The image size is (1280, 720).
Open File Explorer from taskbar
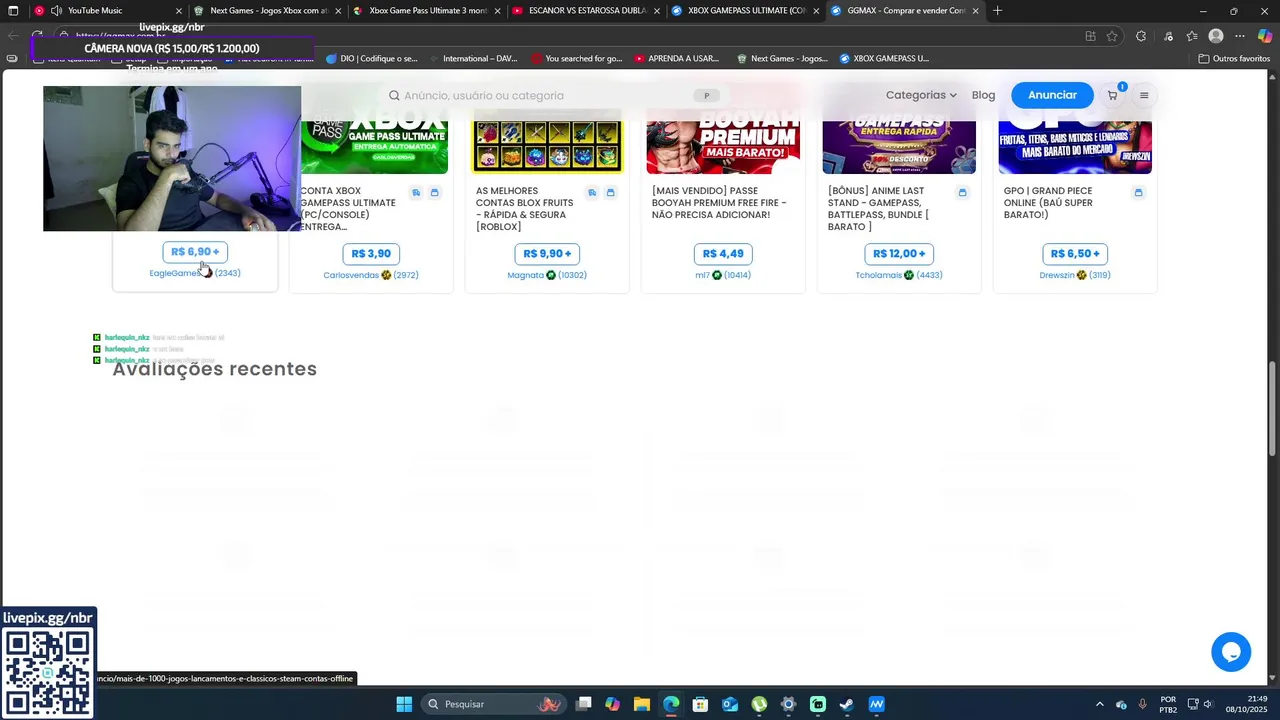(642, 704)
